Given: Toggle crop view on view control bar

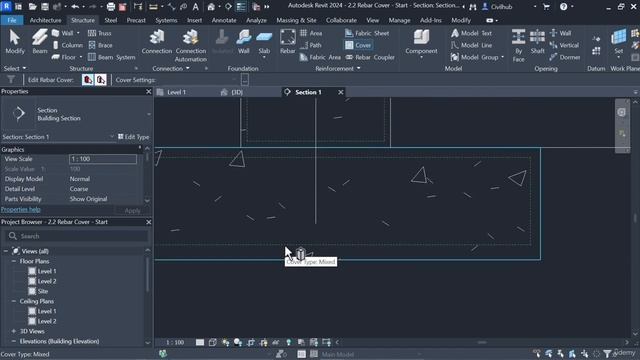Looking at the screenshot, I should (251, 342).
